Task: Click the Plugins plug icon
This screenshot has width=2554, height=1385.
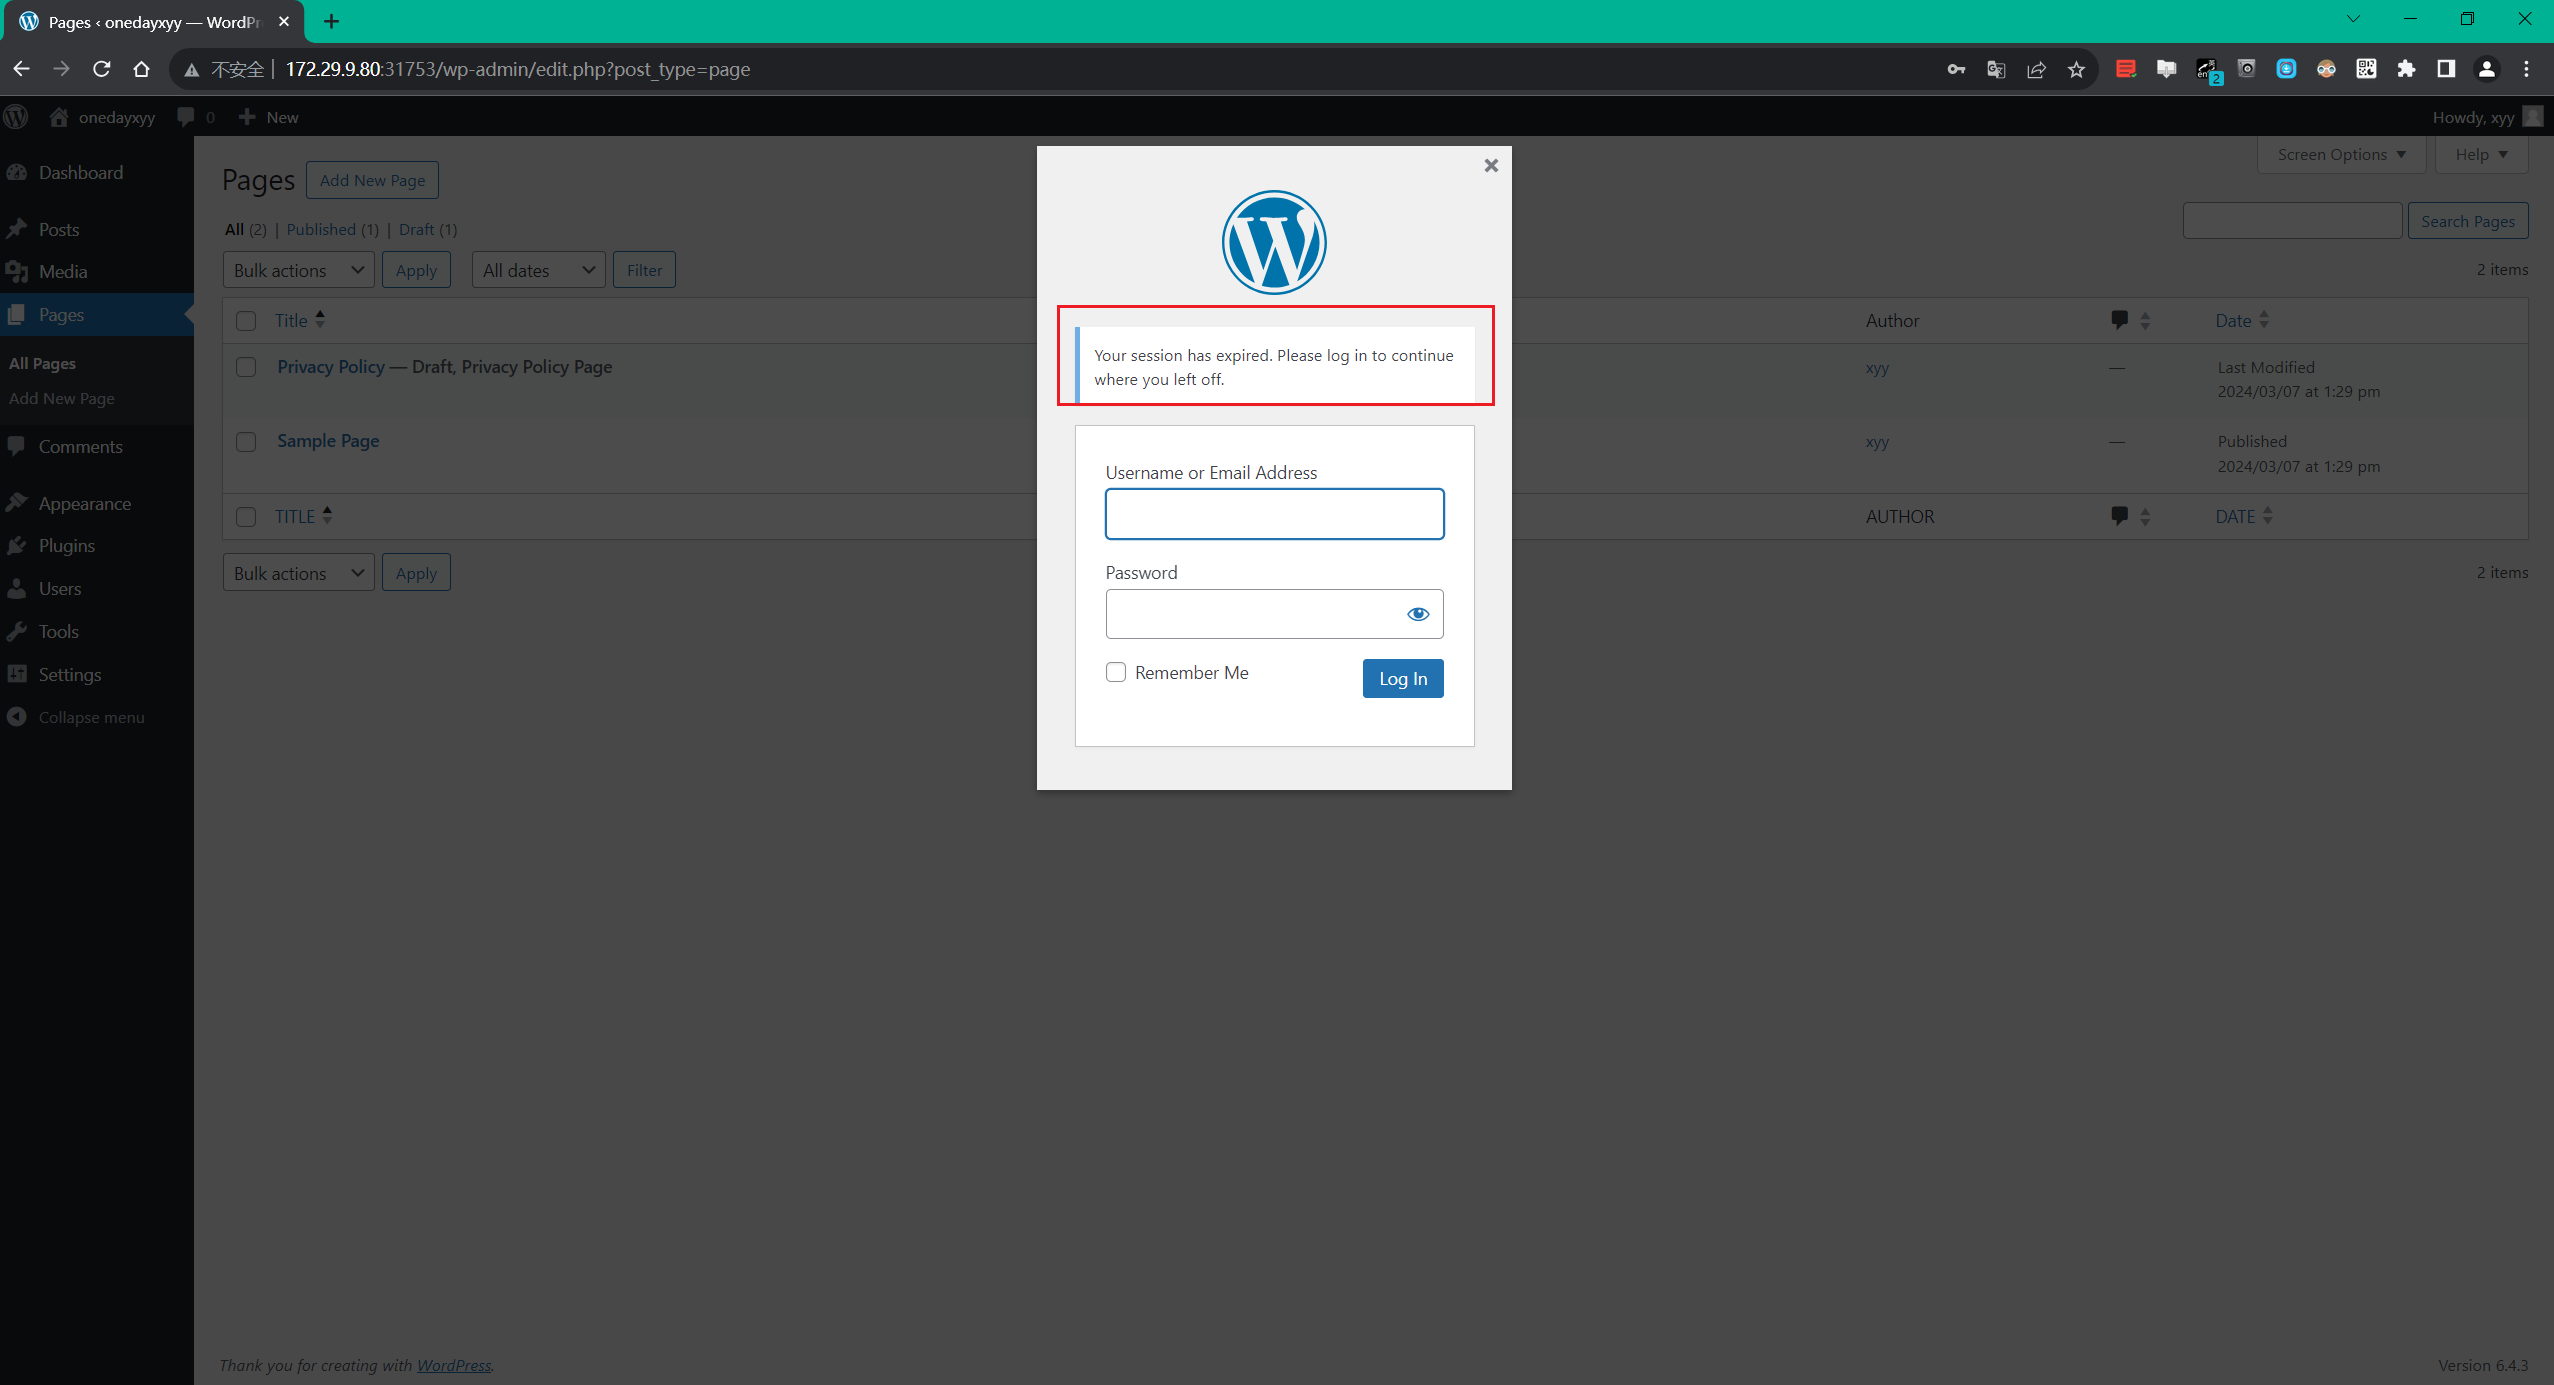Action: pyautogui.click(x=17, y=545)
